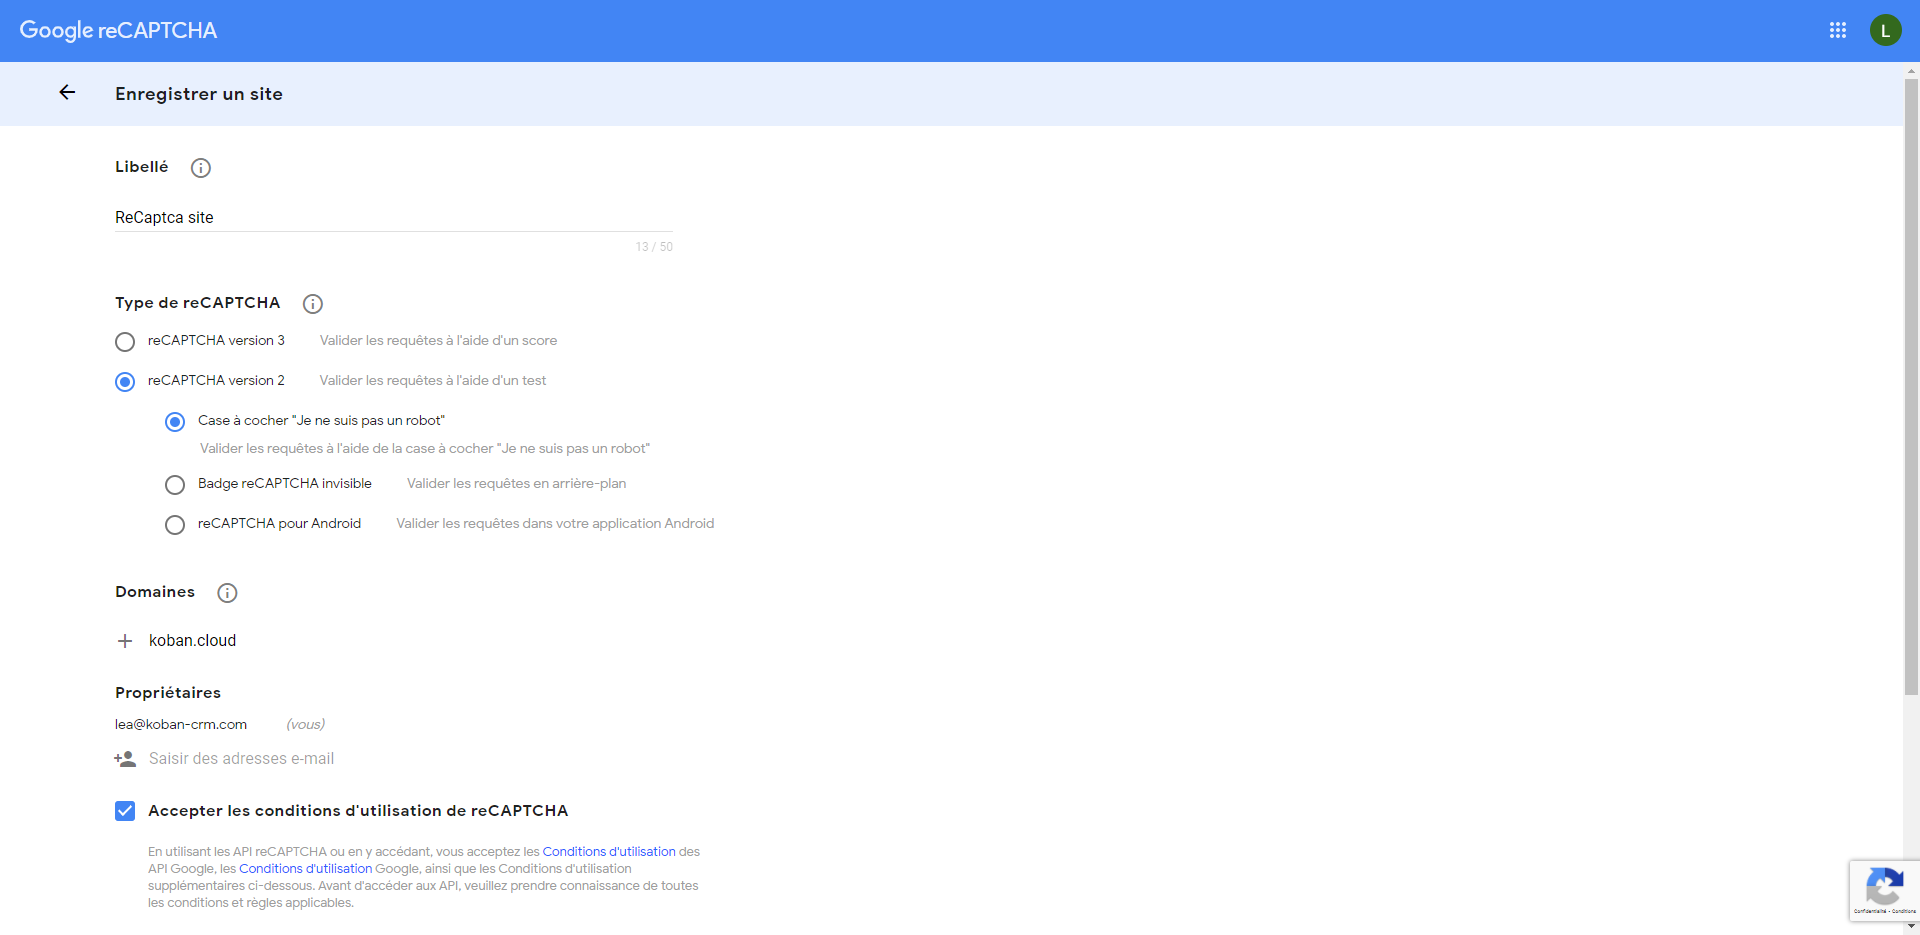Open the green L account avatar
The width and height of the screenshot is (1920, 935).
(1885, 30)
